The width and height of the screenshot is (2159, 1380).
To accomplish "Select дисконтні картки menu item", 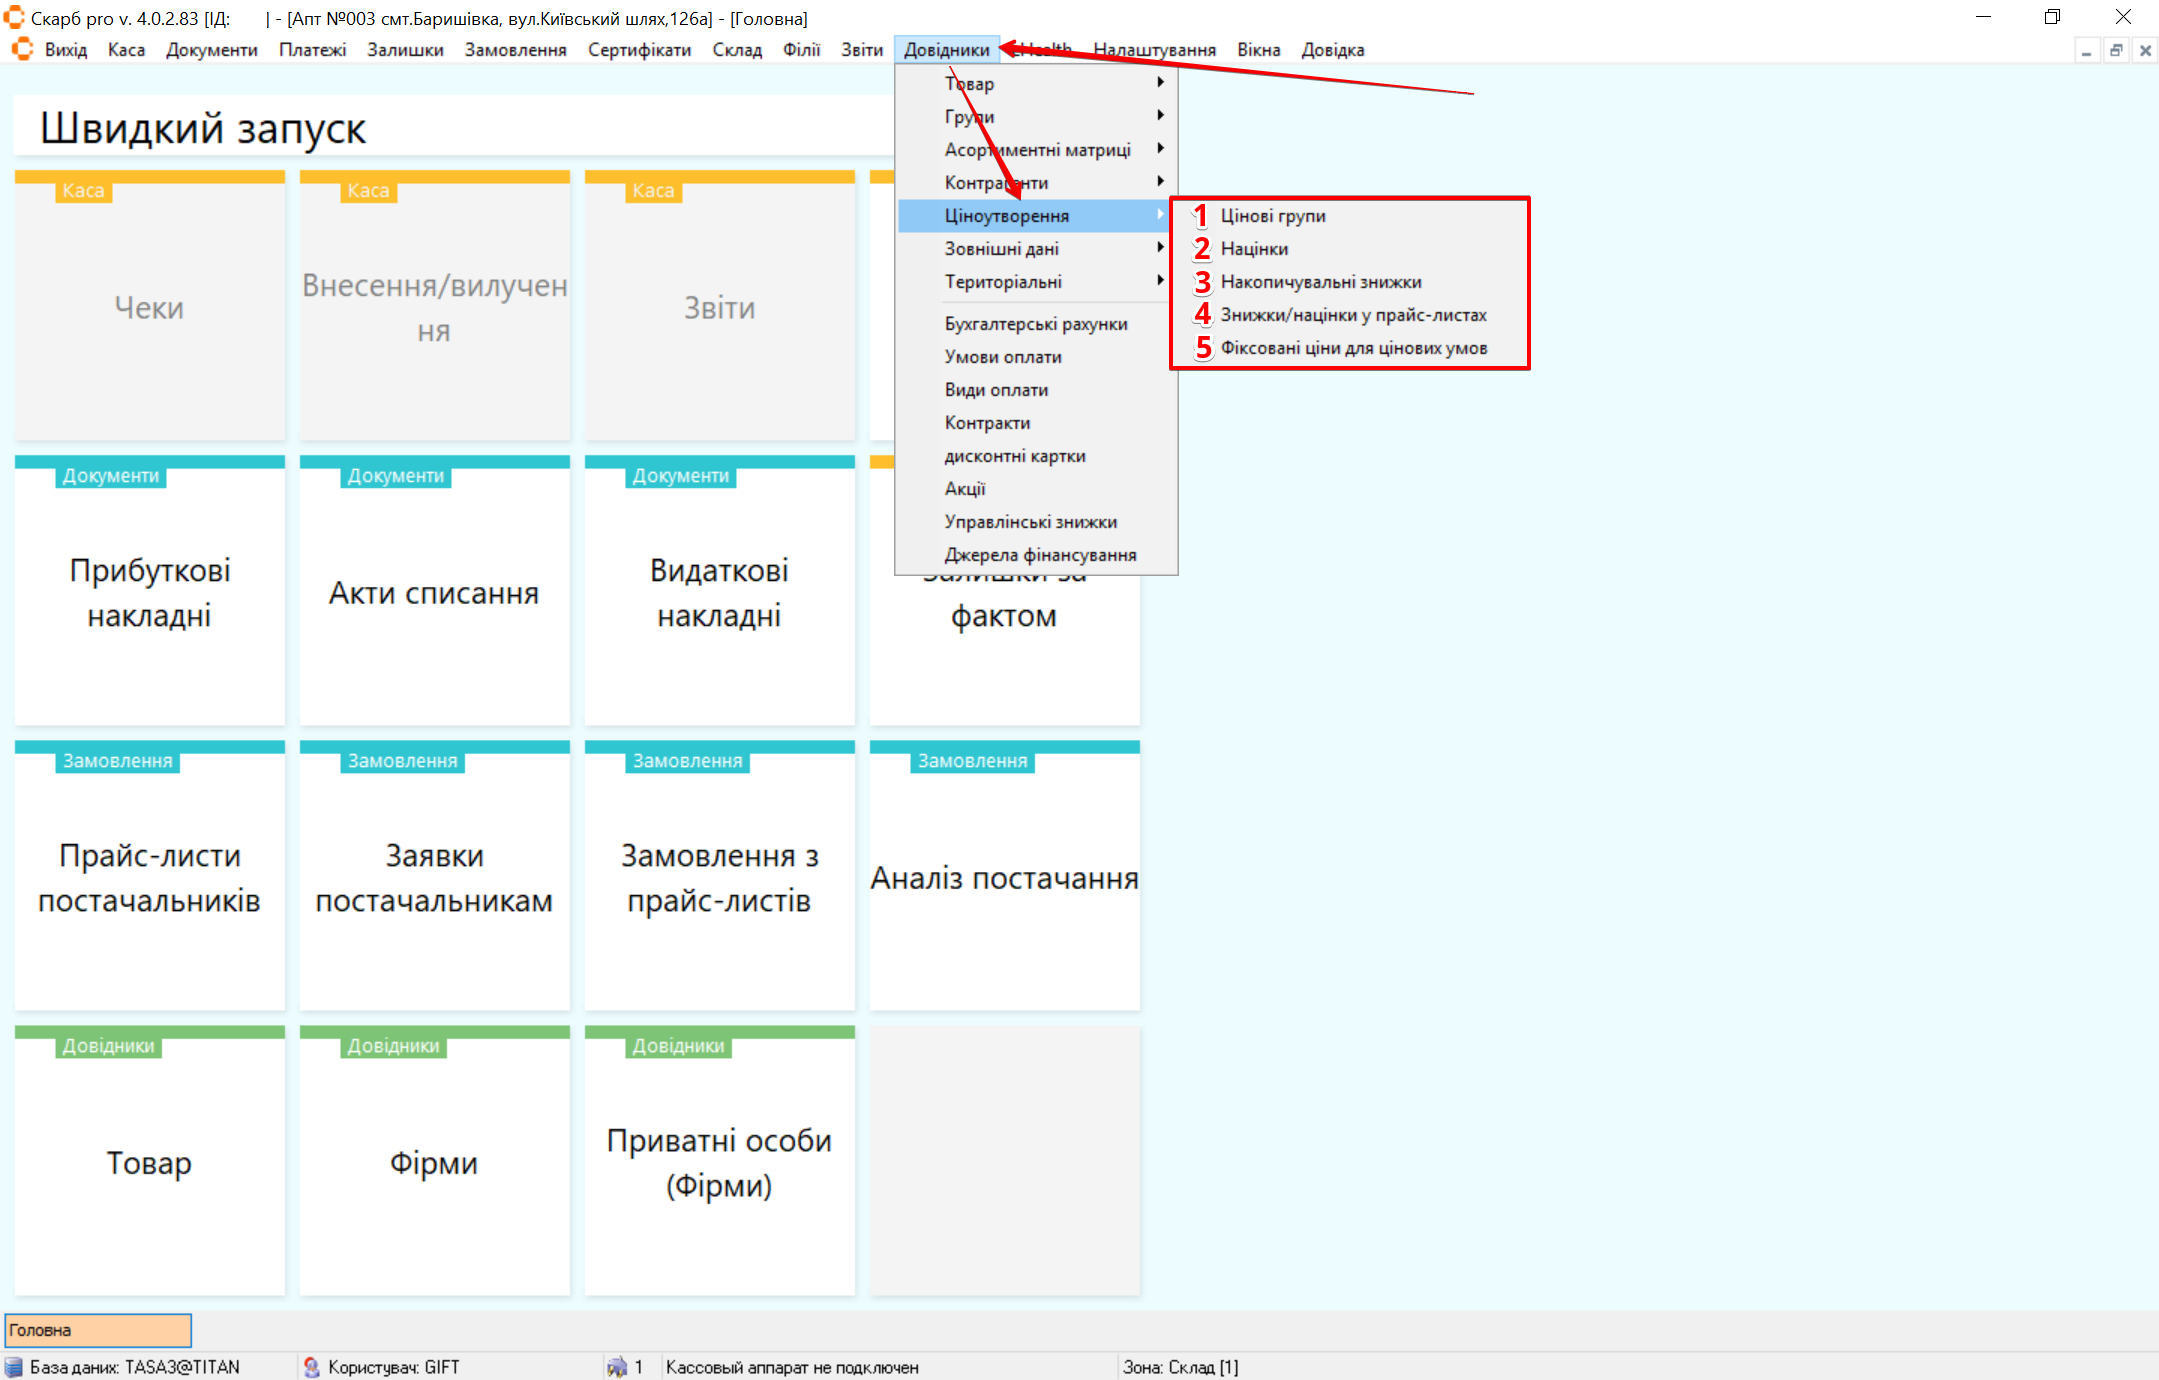I will (x=1014, y=456).
